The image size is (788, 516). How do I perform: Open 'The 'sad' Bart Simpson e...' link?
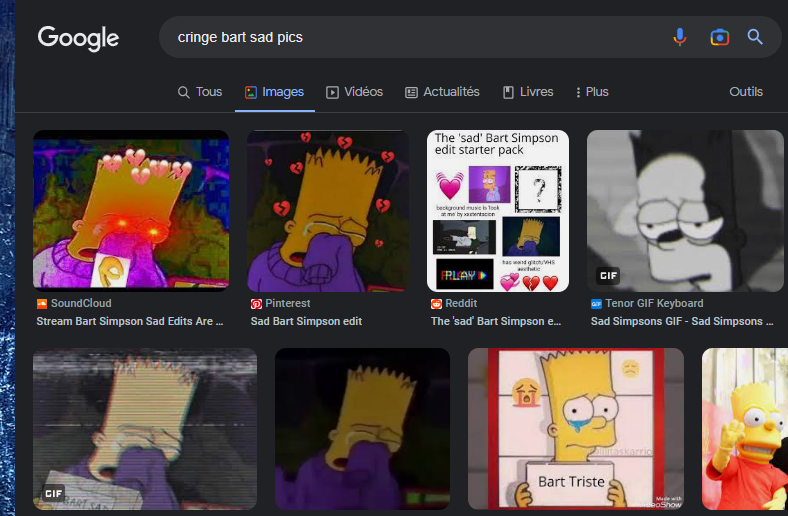point(496,321)
